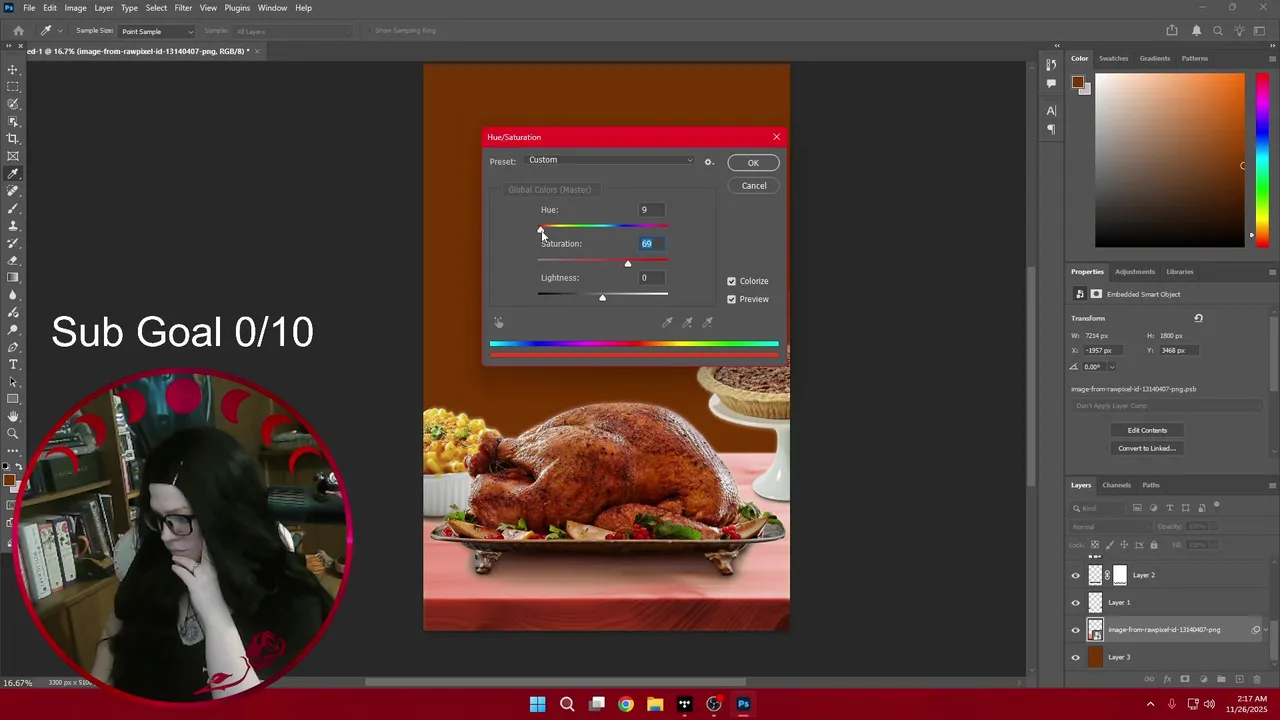Select the Brush tool

click(13, 208)
